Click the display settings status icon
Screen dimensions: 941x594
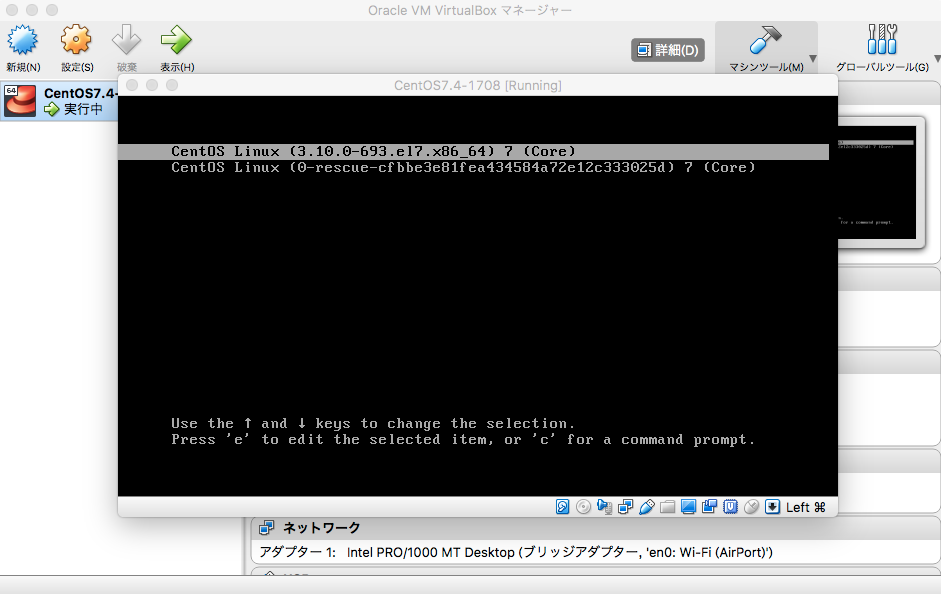[x=687, y=507]
